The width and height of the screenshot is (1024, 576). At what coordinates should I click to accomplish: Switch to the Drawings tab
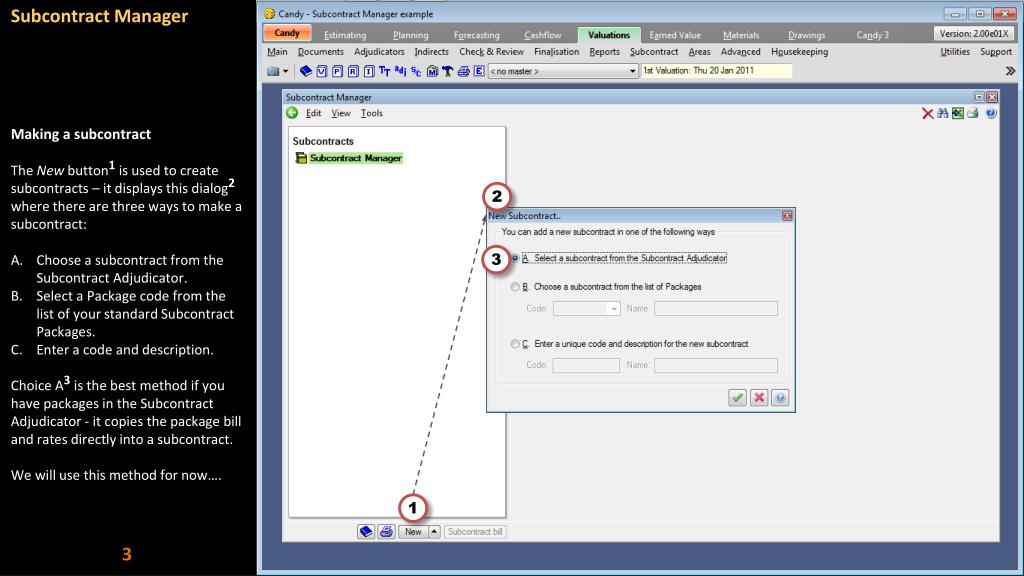point(807,35)
